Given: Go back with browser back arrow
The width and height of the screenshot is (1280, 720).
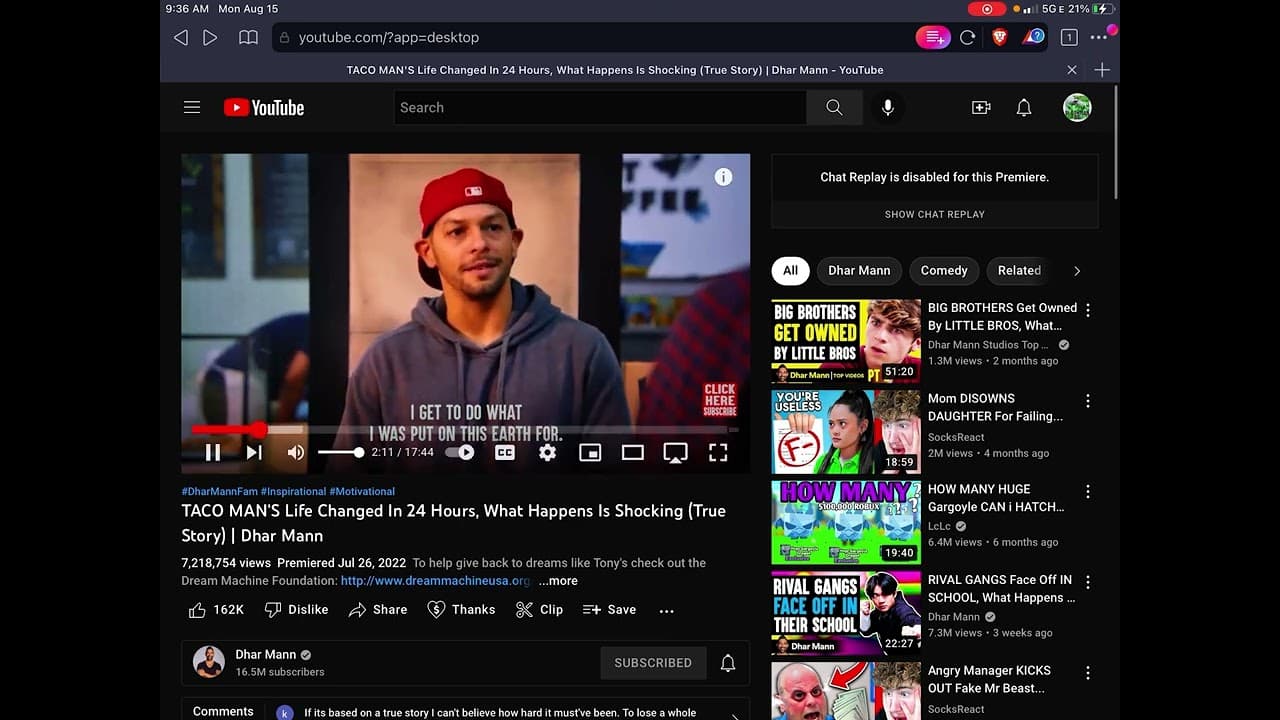Looking at the screenshot, I should pos(181,37).
